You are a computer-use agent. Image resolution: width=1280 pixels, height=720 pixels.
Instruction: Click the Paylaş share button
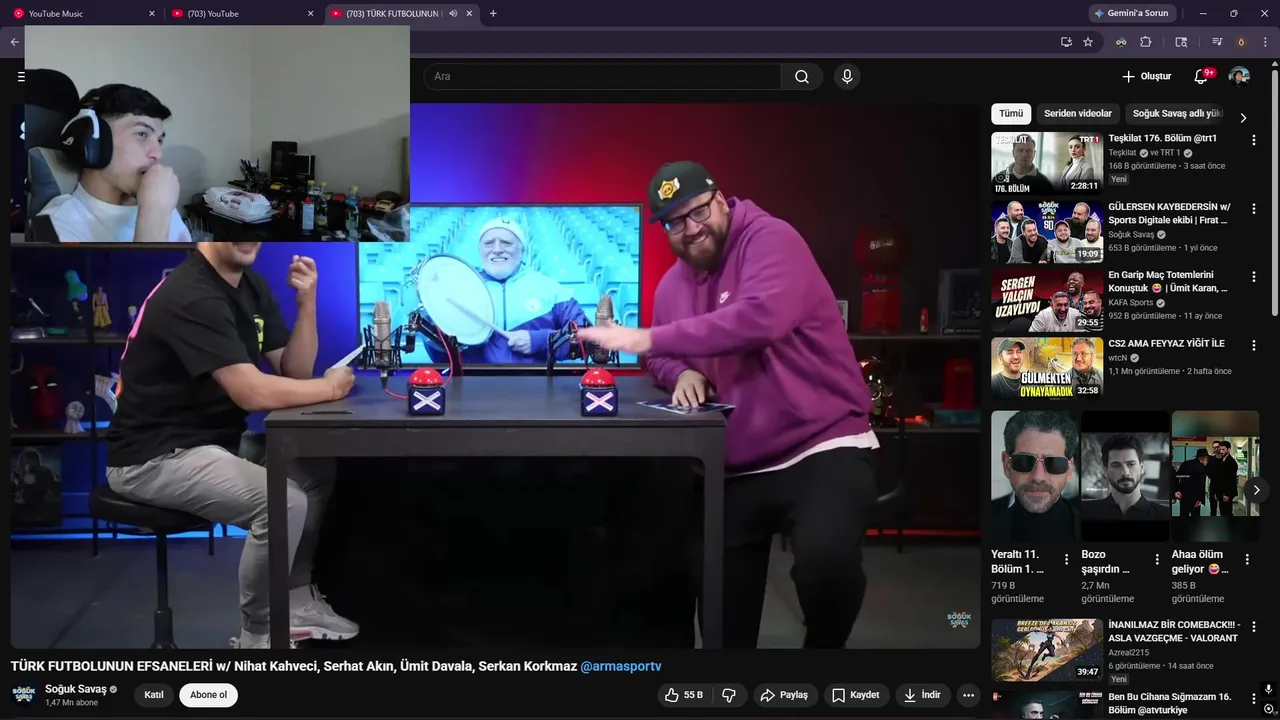click(784, 695)
